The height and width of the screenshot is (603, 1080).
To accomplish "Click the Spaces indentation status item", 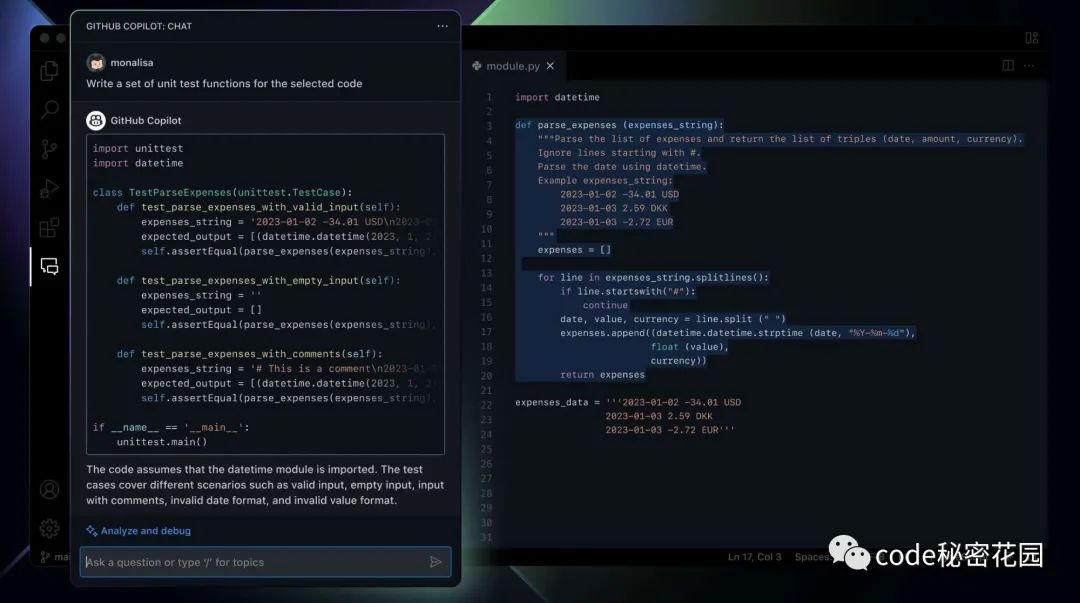I will [813, 557].
